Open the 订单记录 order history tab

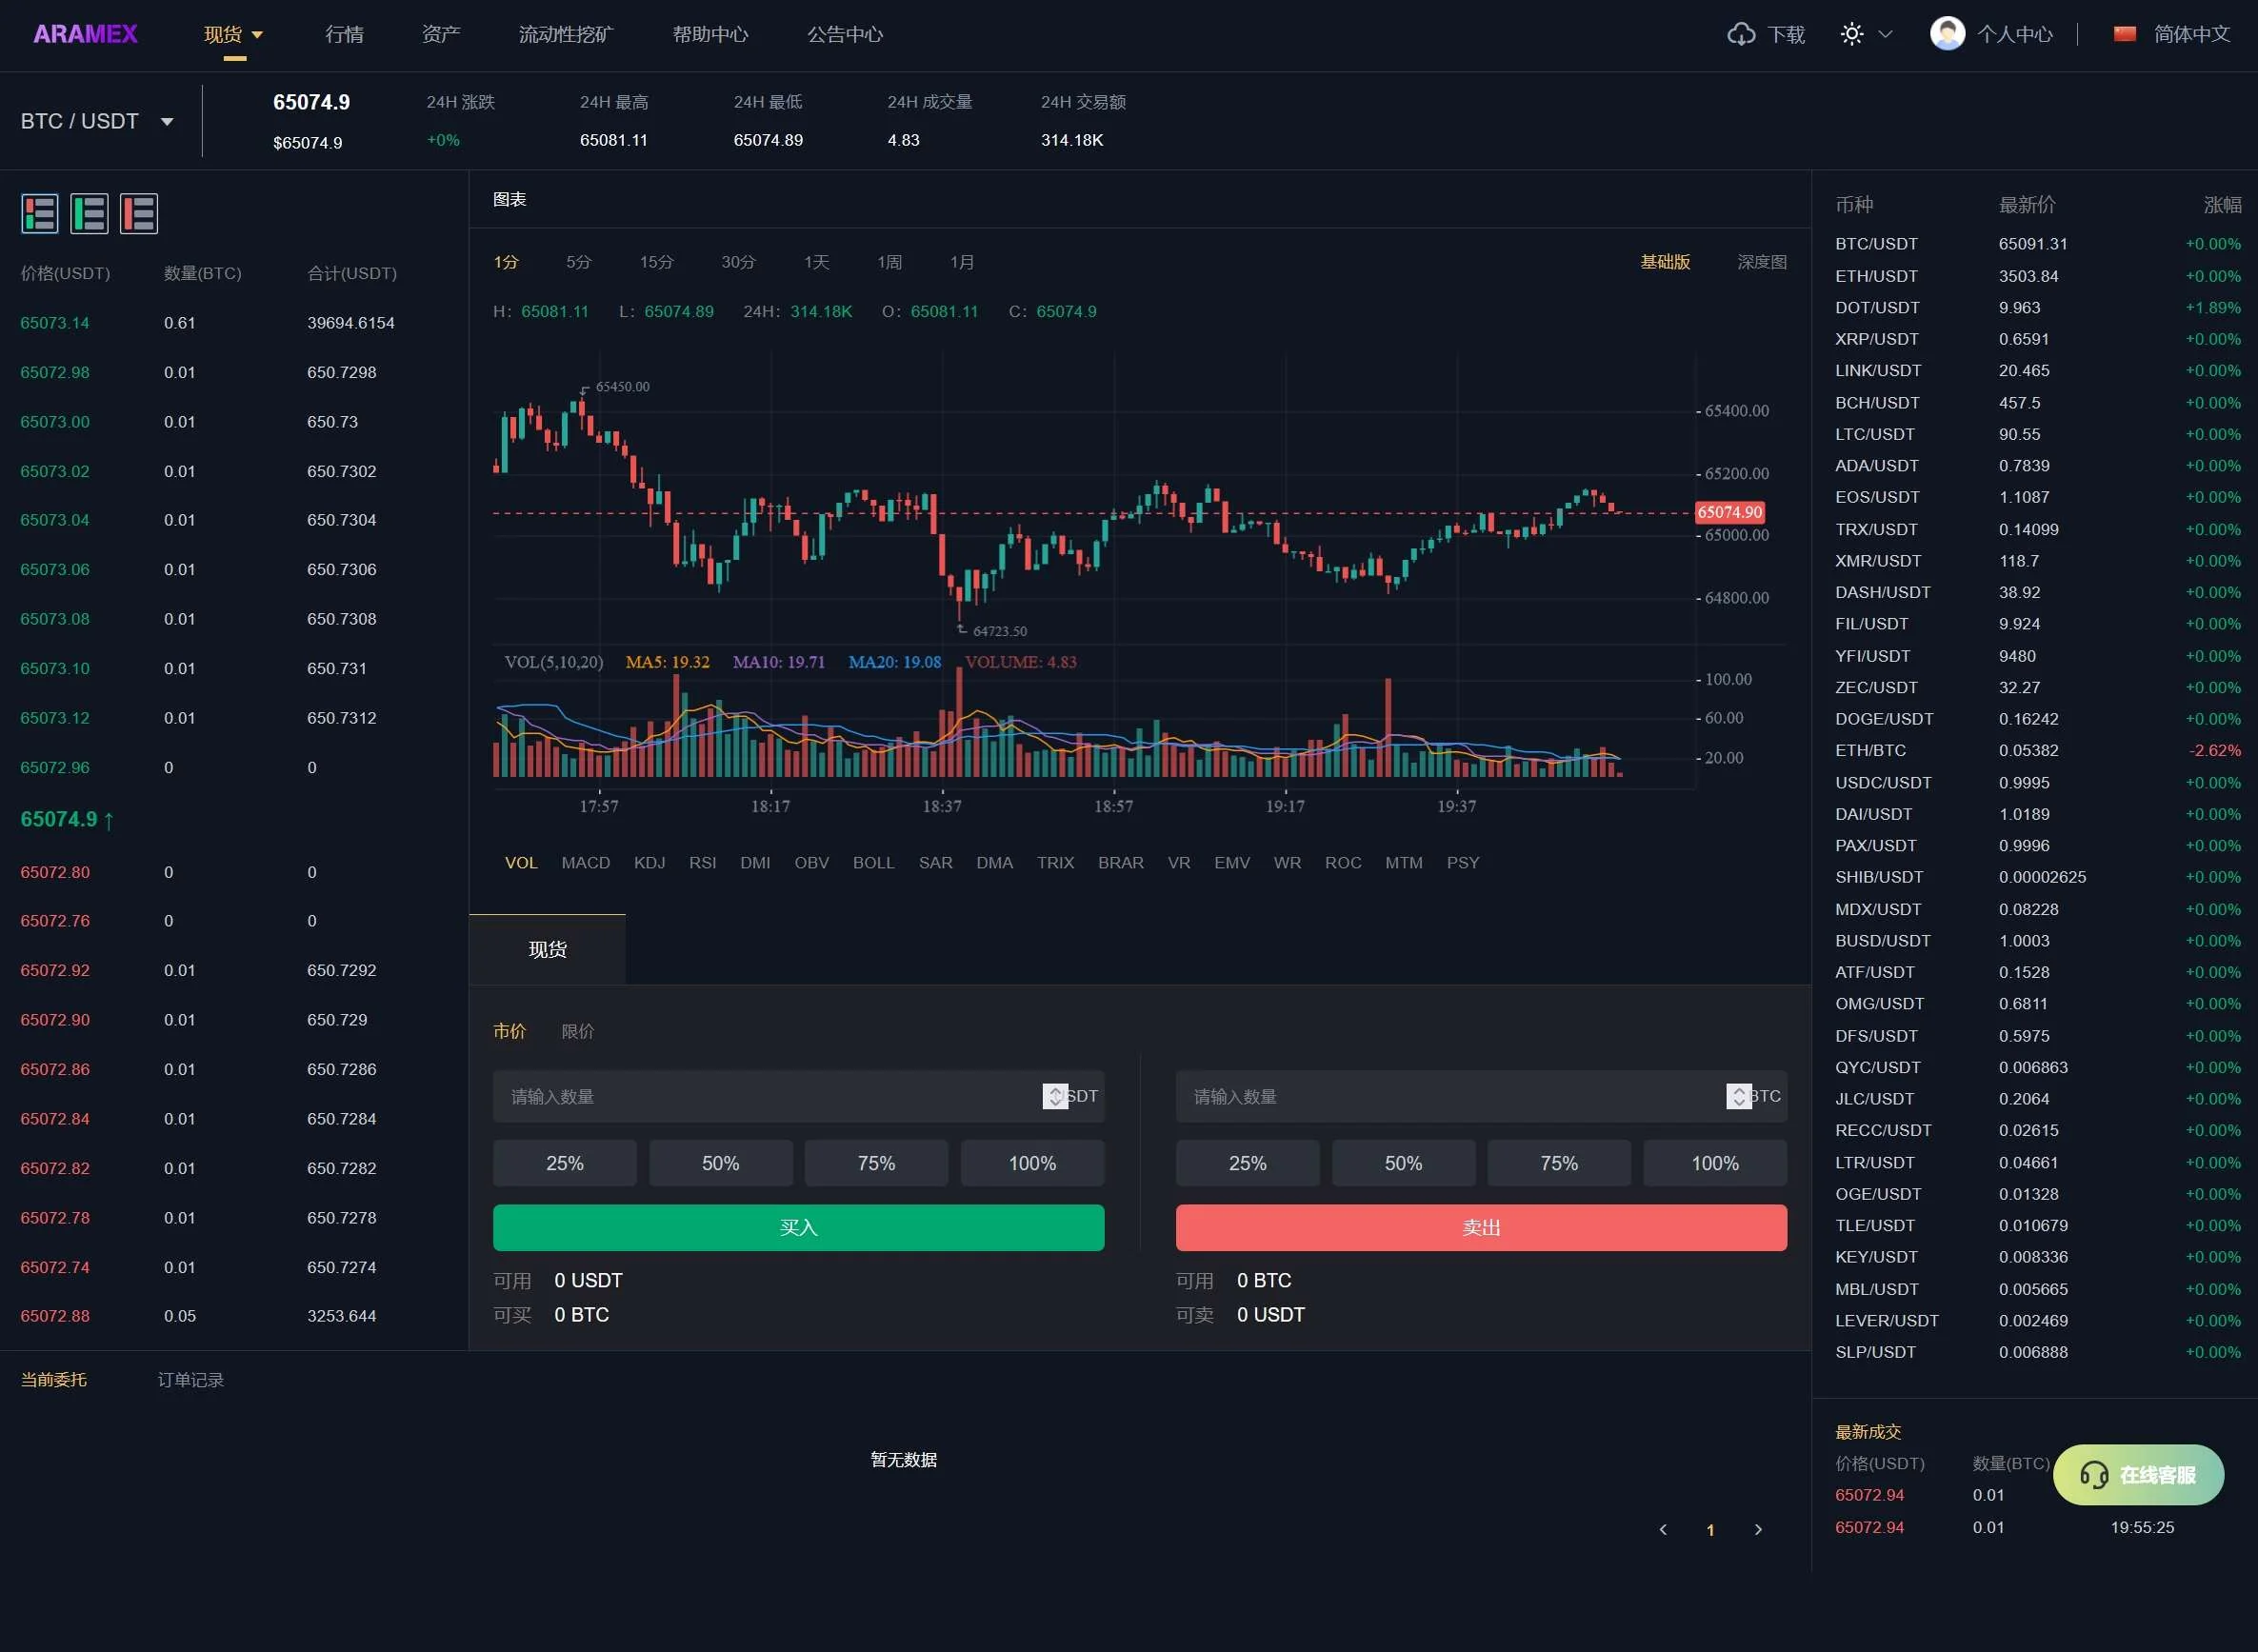(x=190, y=1380)
